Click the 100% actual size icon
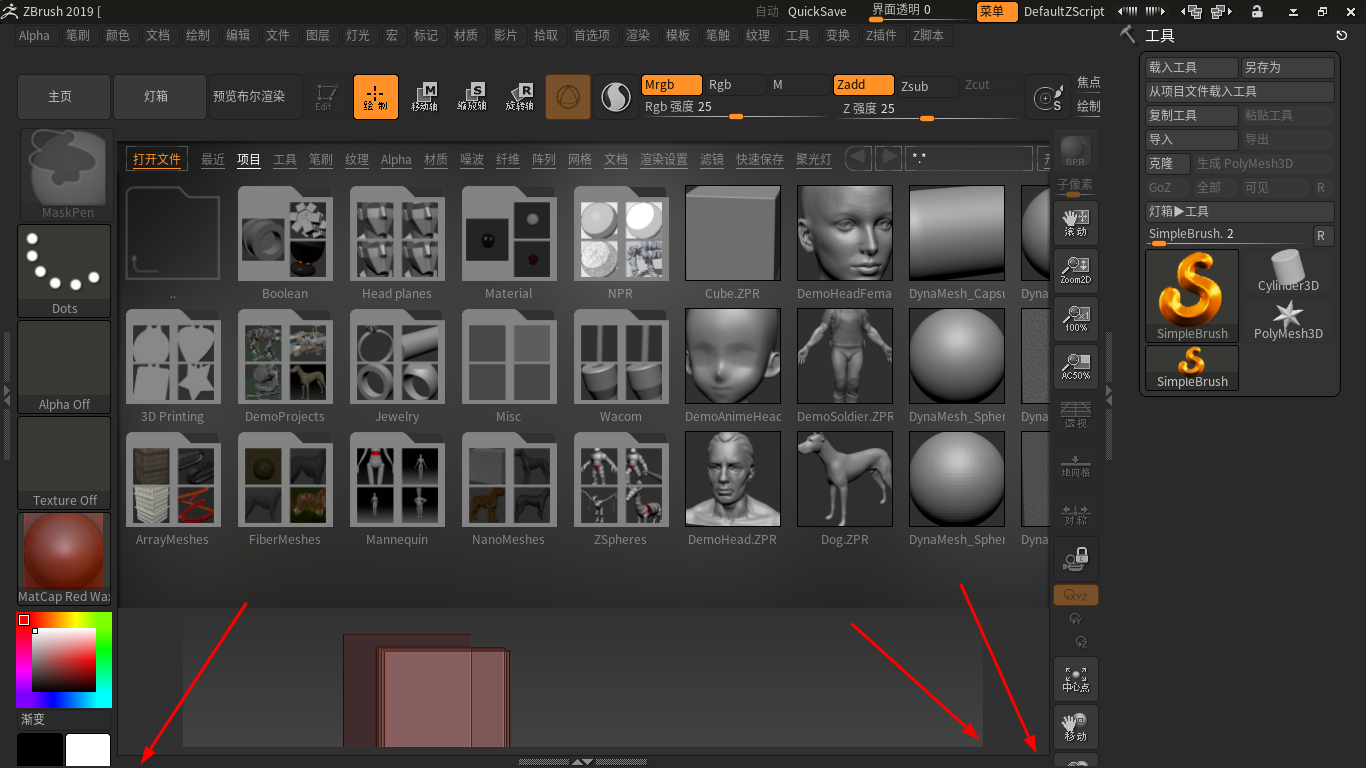The width and height of the screenshot is (1366, 768). pos(1076,318)
